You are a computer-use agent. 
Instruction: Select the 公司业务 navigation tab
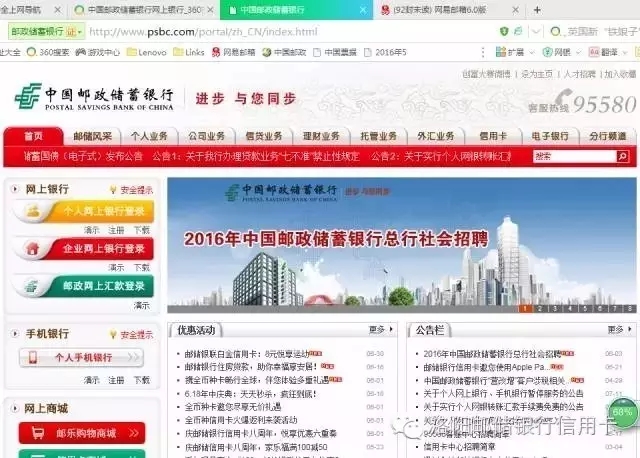click(207, 136)
